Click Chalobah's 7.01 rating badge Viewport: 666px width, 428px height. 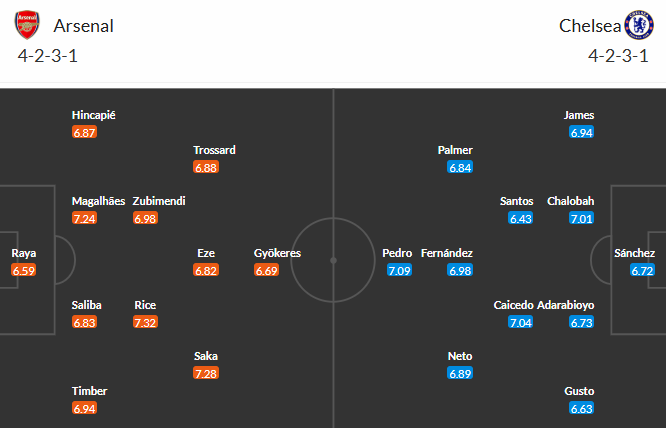tap(581, 218)
